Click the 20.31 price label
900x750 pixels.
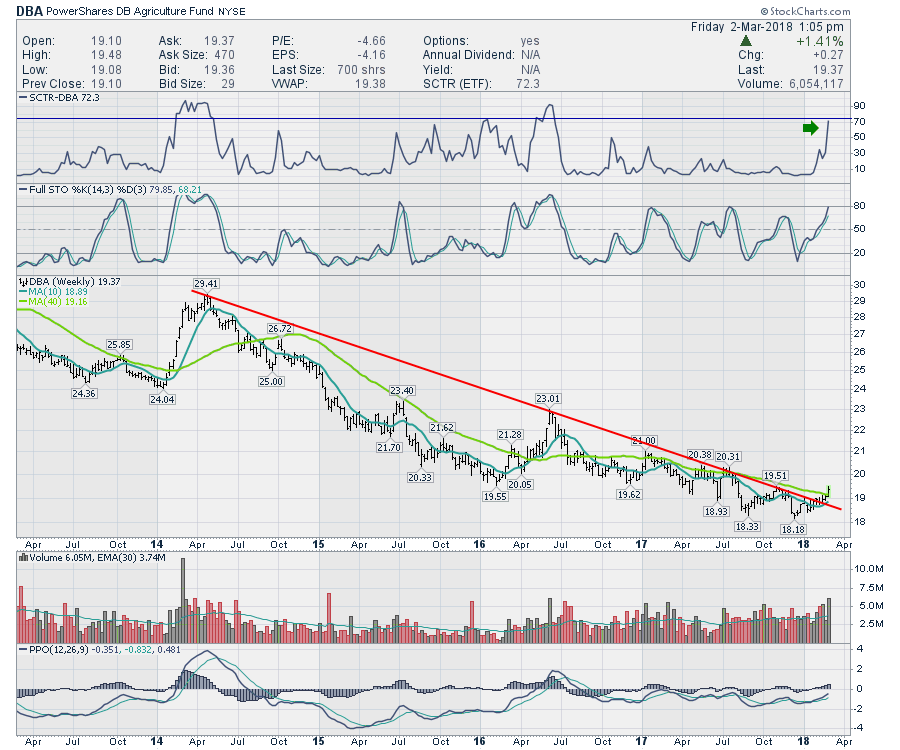pos(728,457)
